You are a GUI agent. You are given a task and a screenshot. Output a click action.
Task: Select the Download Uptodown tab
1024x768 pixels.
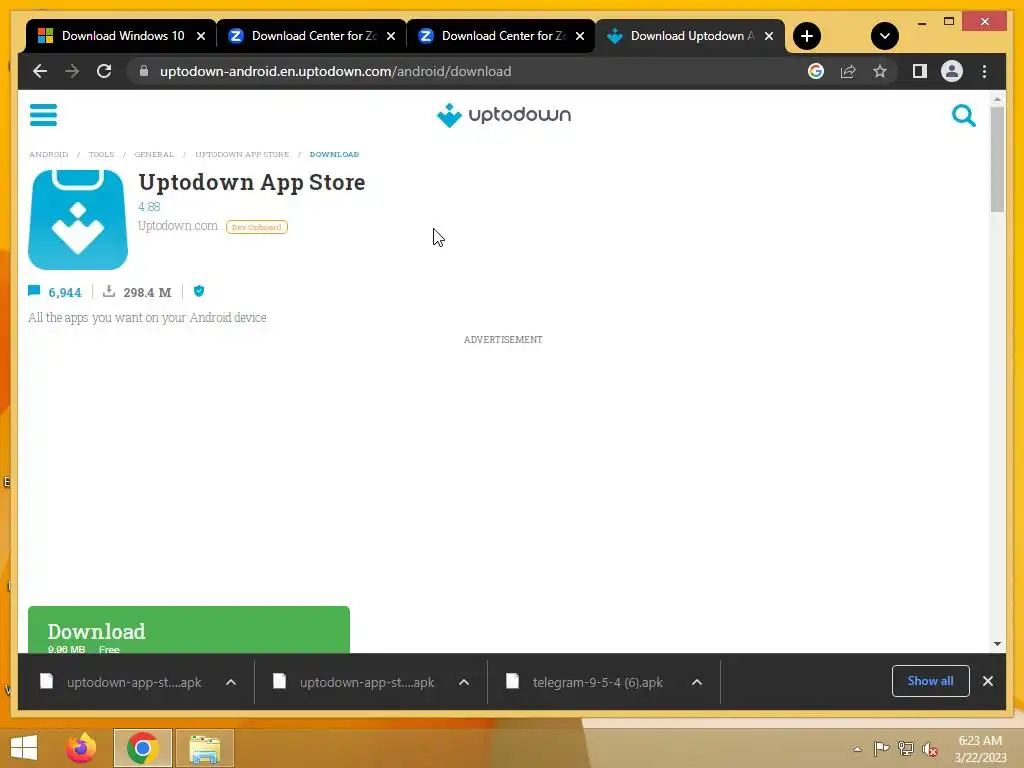(x=691, y=36)
